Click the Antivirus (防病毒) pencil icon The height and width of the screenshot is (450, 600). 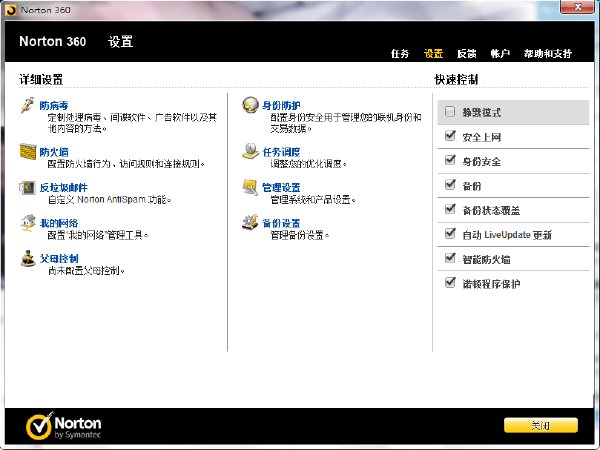point(27,105)
